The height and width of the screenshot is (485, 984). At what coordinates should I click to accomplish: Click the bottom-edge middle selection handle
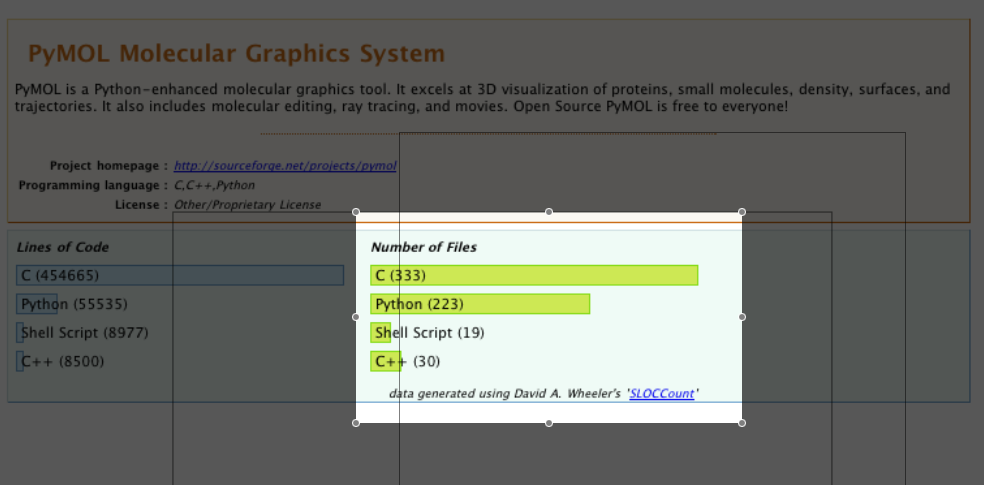point(549,423)
